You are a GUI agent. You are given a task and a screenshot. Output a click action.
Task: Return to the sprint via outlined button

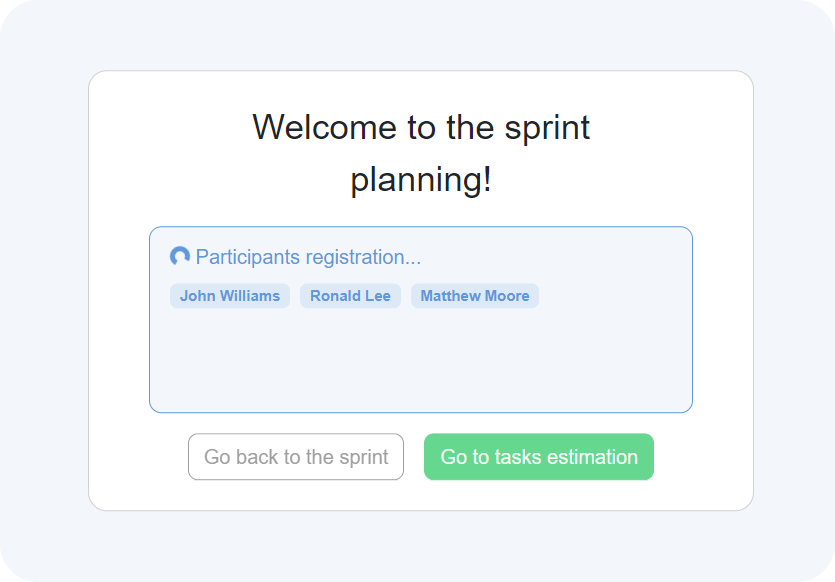(x=296, y=457)
